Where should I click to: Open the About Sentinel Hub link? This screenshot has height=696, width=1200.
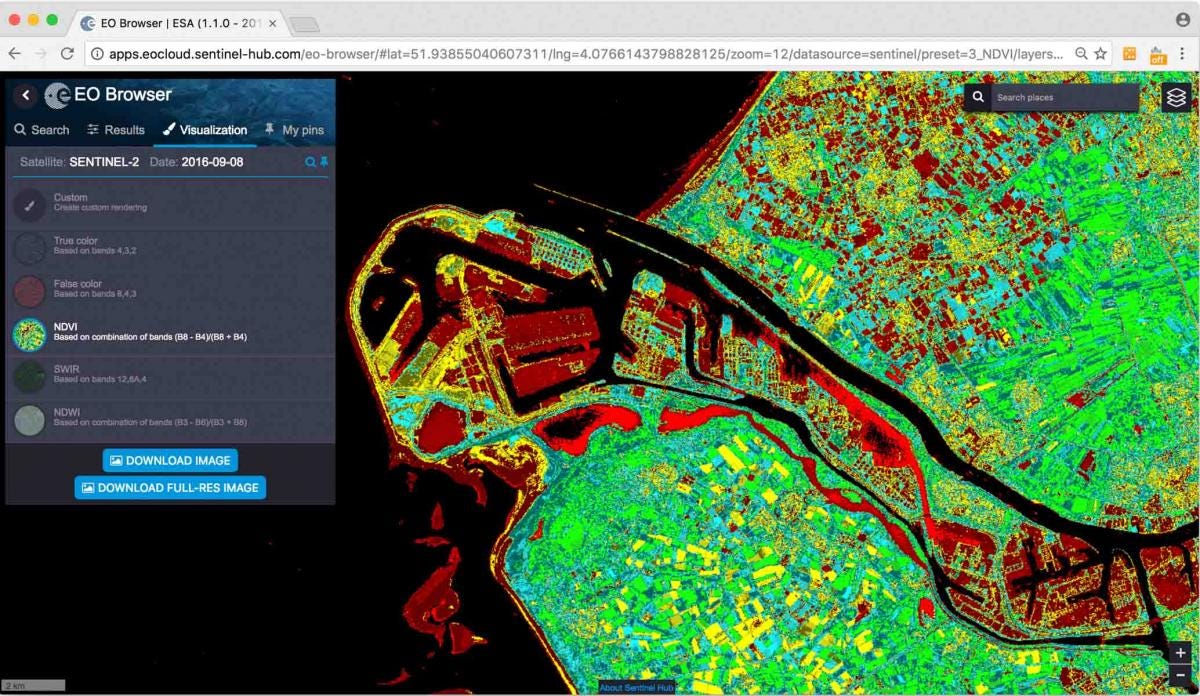(x=638, y=688)
